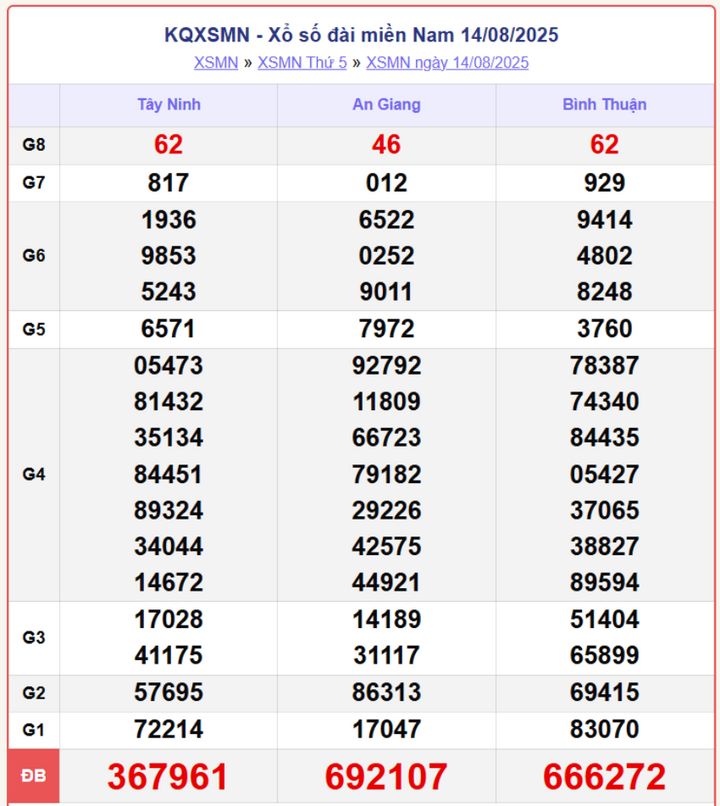Select the Tây Ninh column header

[169, 104]
